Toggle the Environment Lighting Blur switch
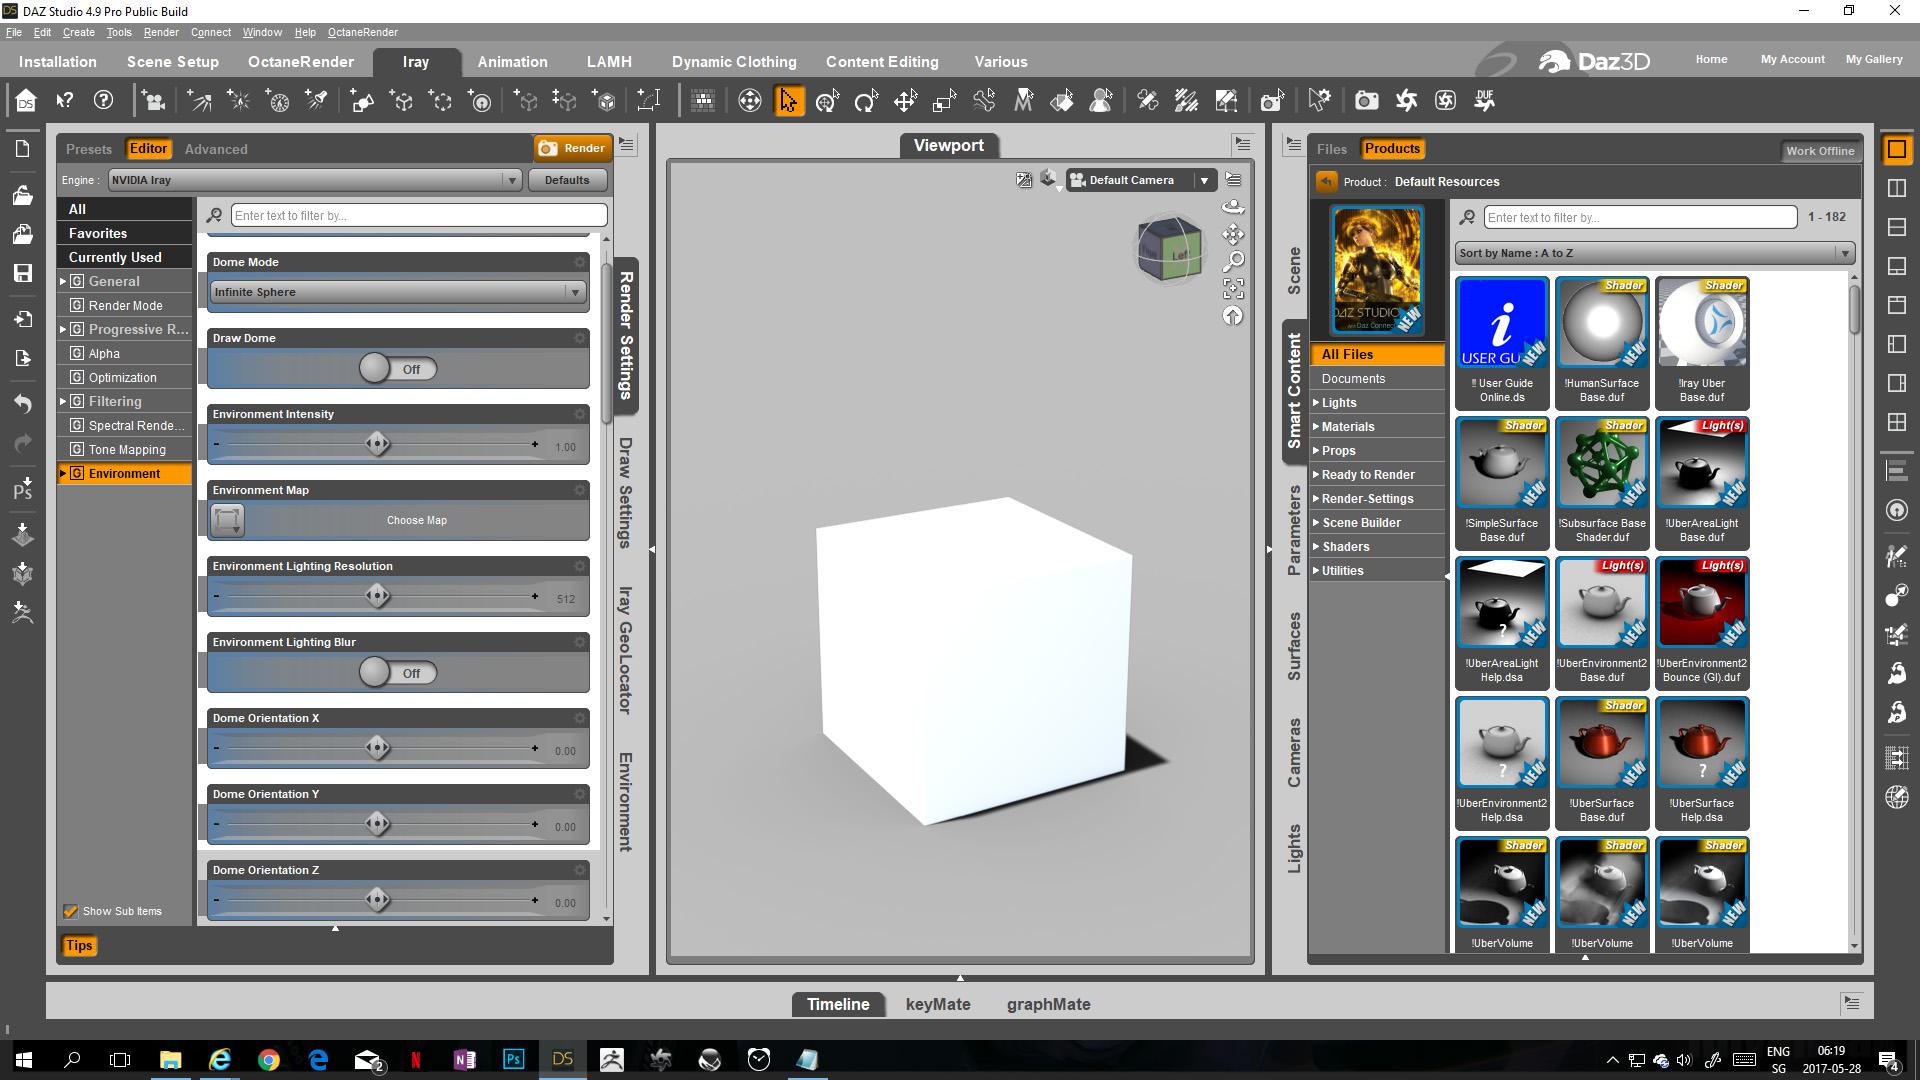This screenshot has width=1920, height=1080. click(398, 673)
